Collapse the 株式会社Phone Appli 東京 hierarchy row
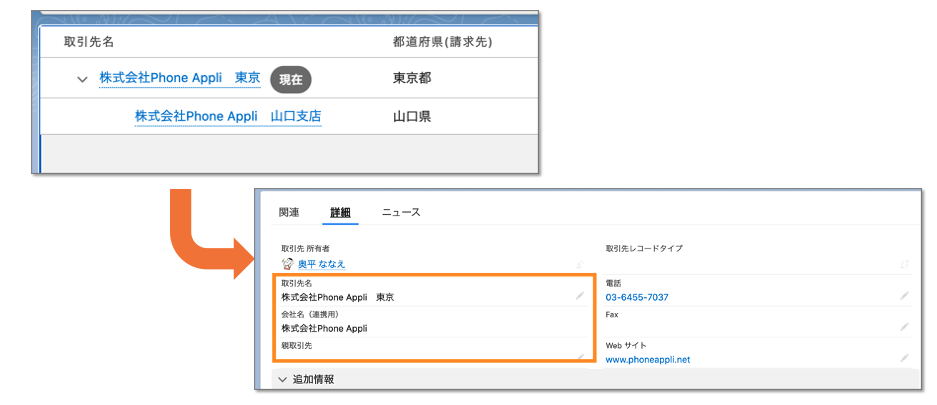The width and height of the screenshot is (937, 405). pos(82,79)
